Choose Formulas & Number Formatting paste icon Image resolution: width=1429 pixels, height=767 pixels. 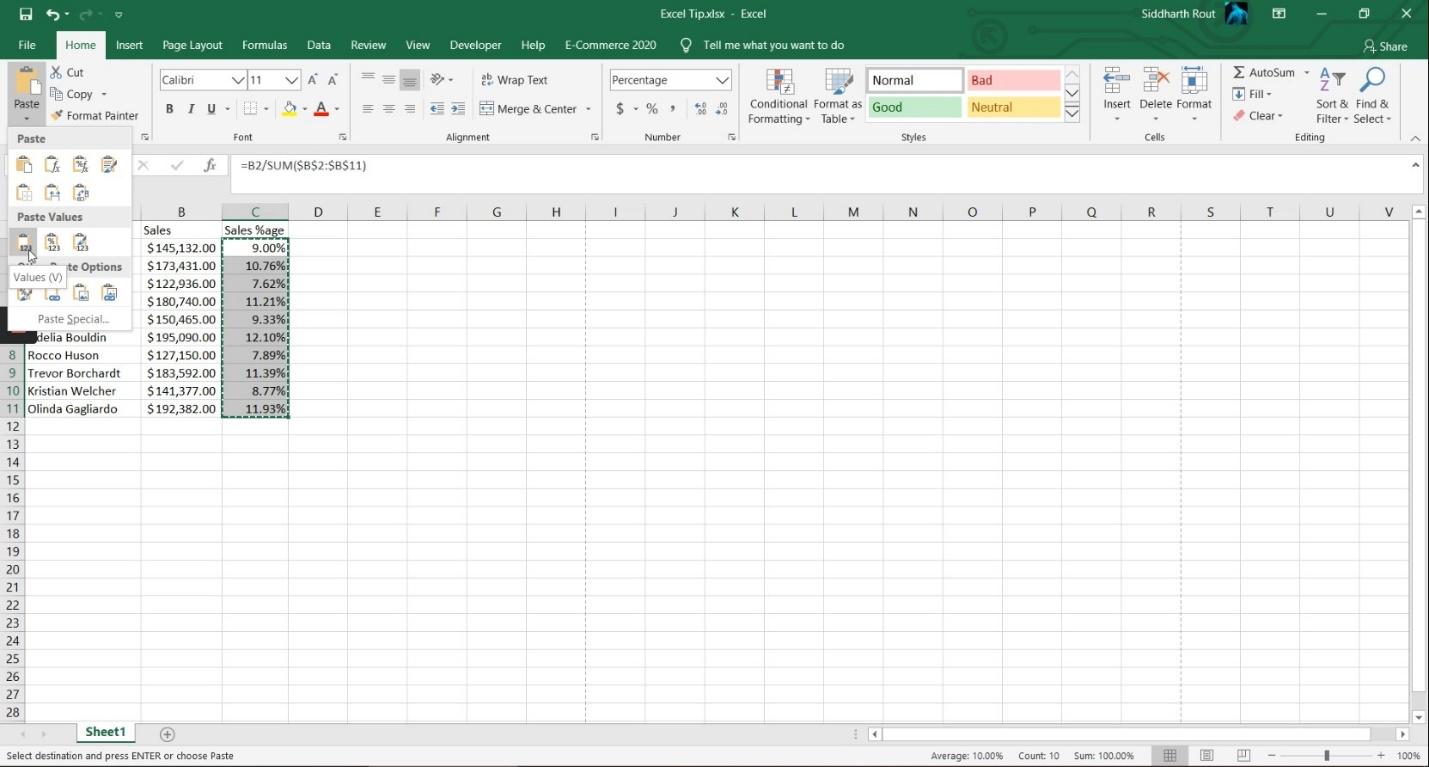click(x=81, y=165)
